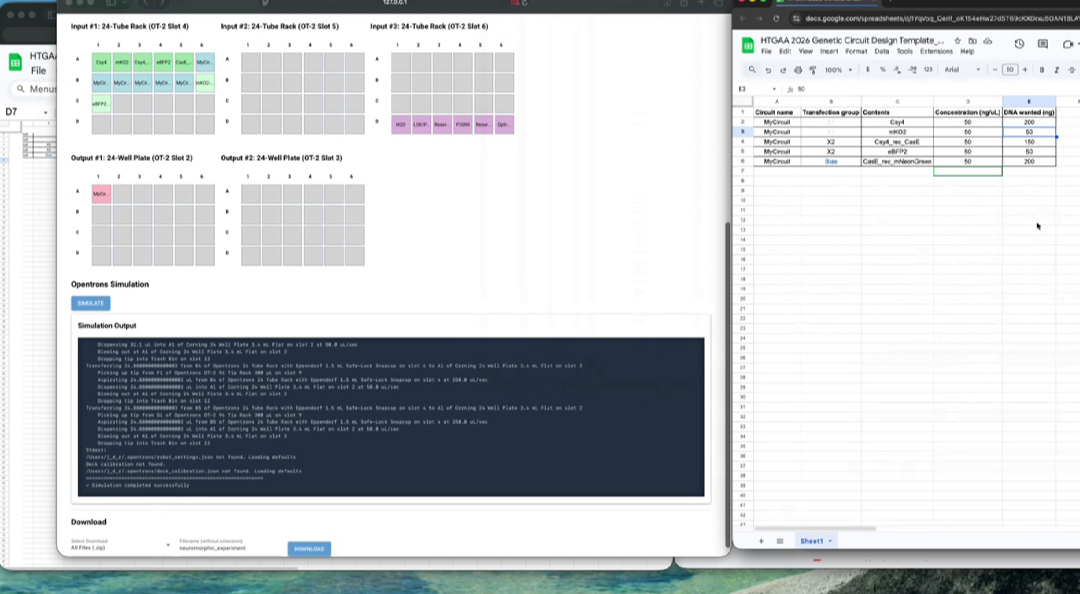Screen dimensions: 1080x594
Task: Click increase decimal places icon
Action: tap(913, 70)
